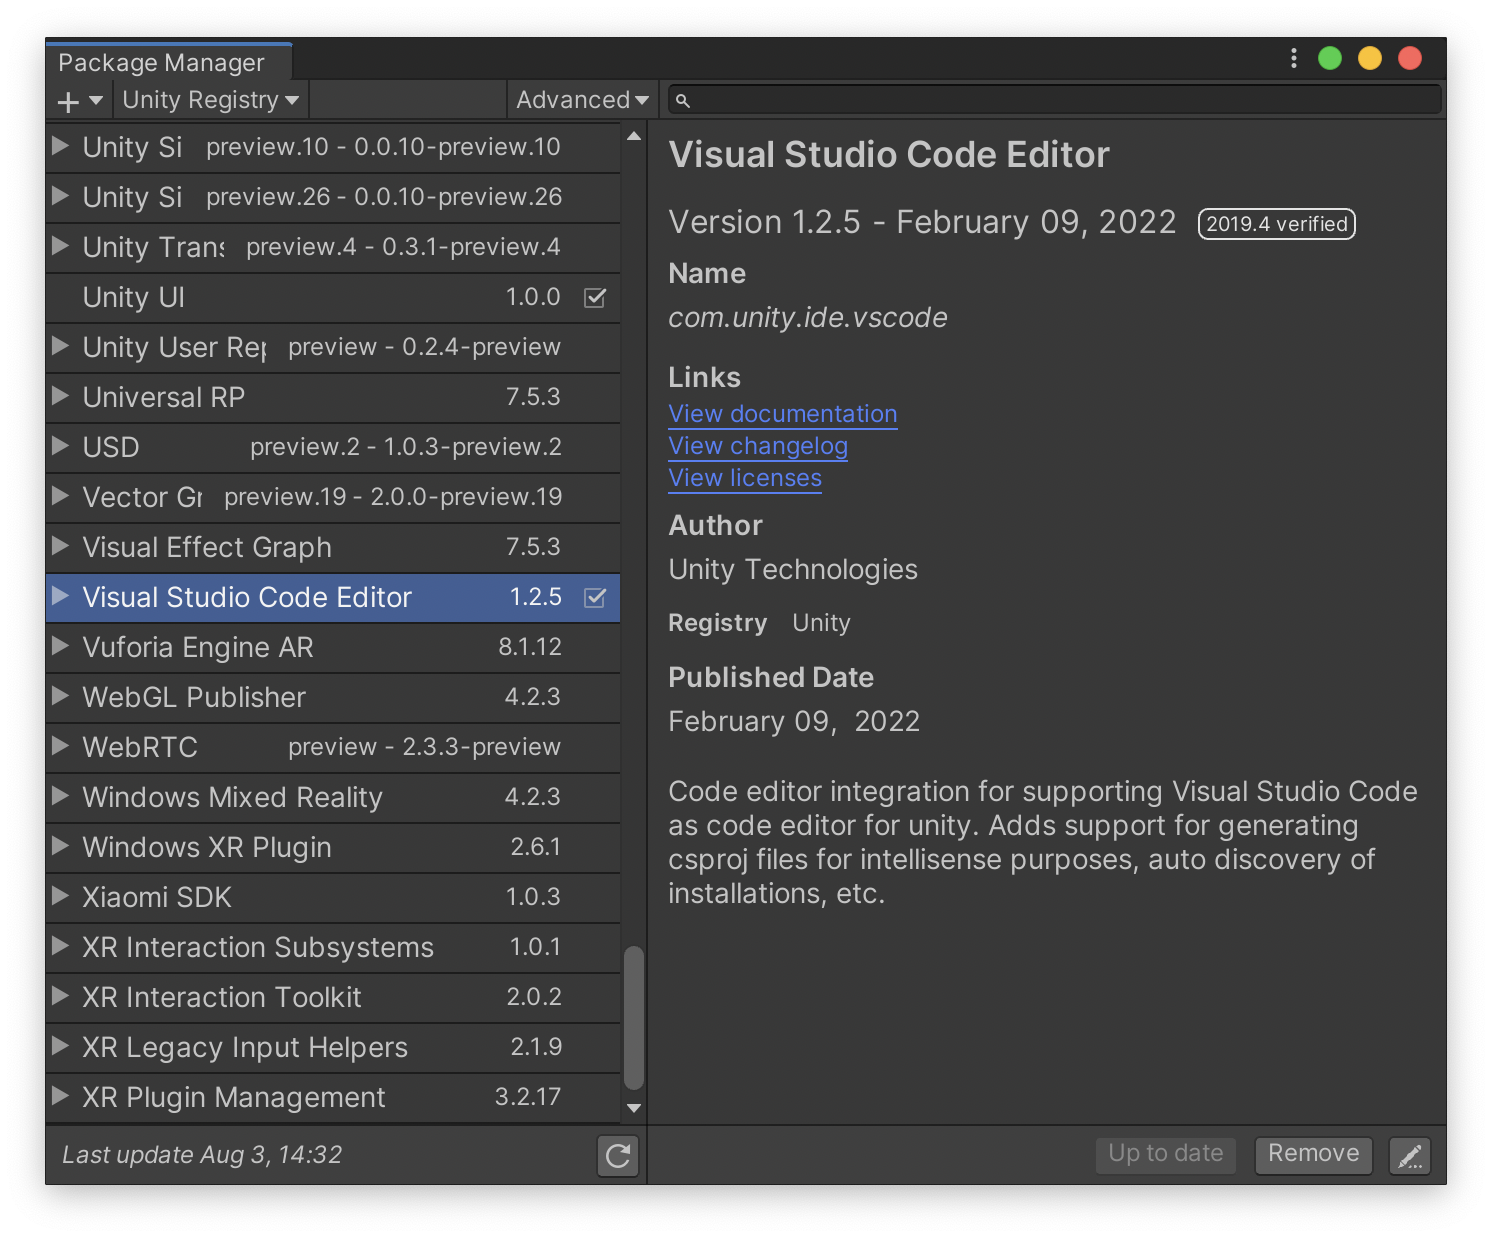Open the Advanced dropdown menu
The width and height of the screenshot is (1492, 1238).
(x=582, y=100)
